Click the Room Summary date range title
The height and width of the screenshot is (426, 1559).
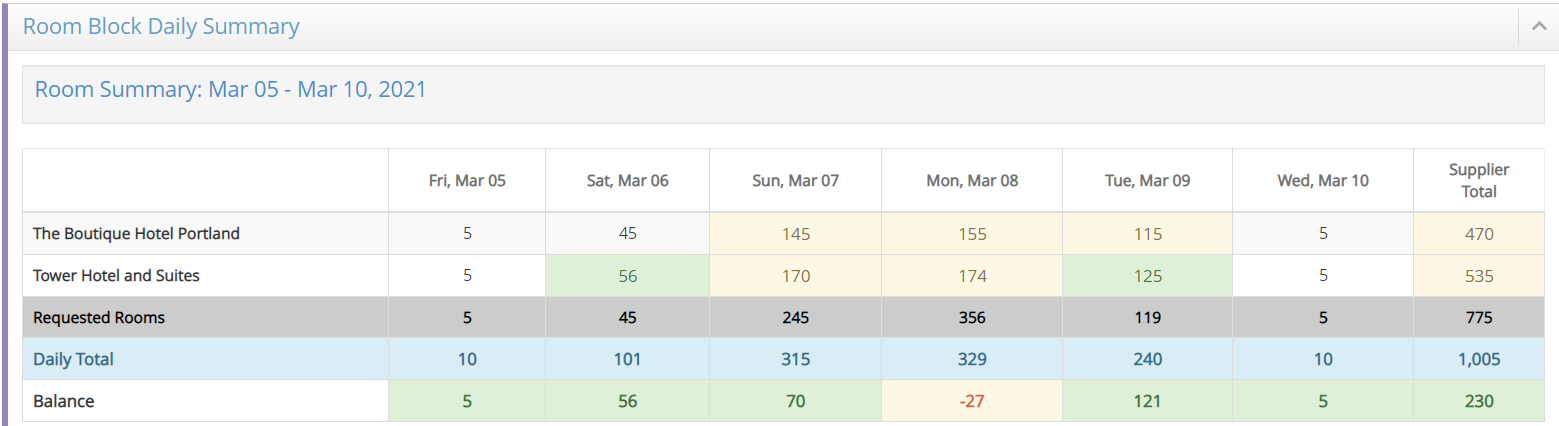[x=231, y=90]
